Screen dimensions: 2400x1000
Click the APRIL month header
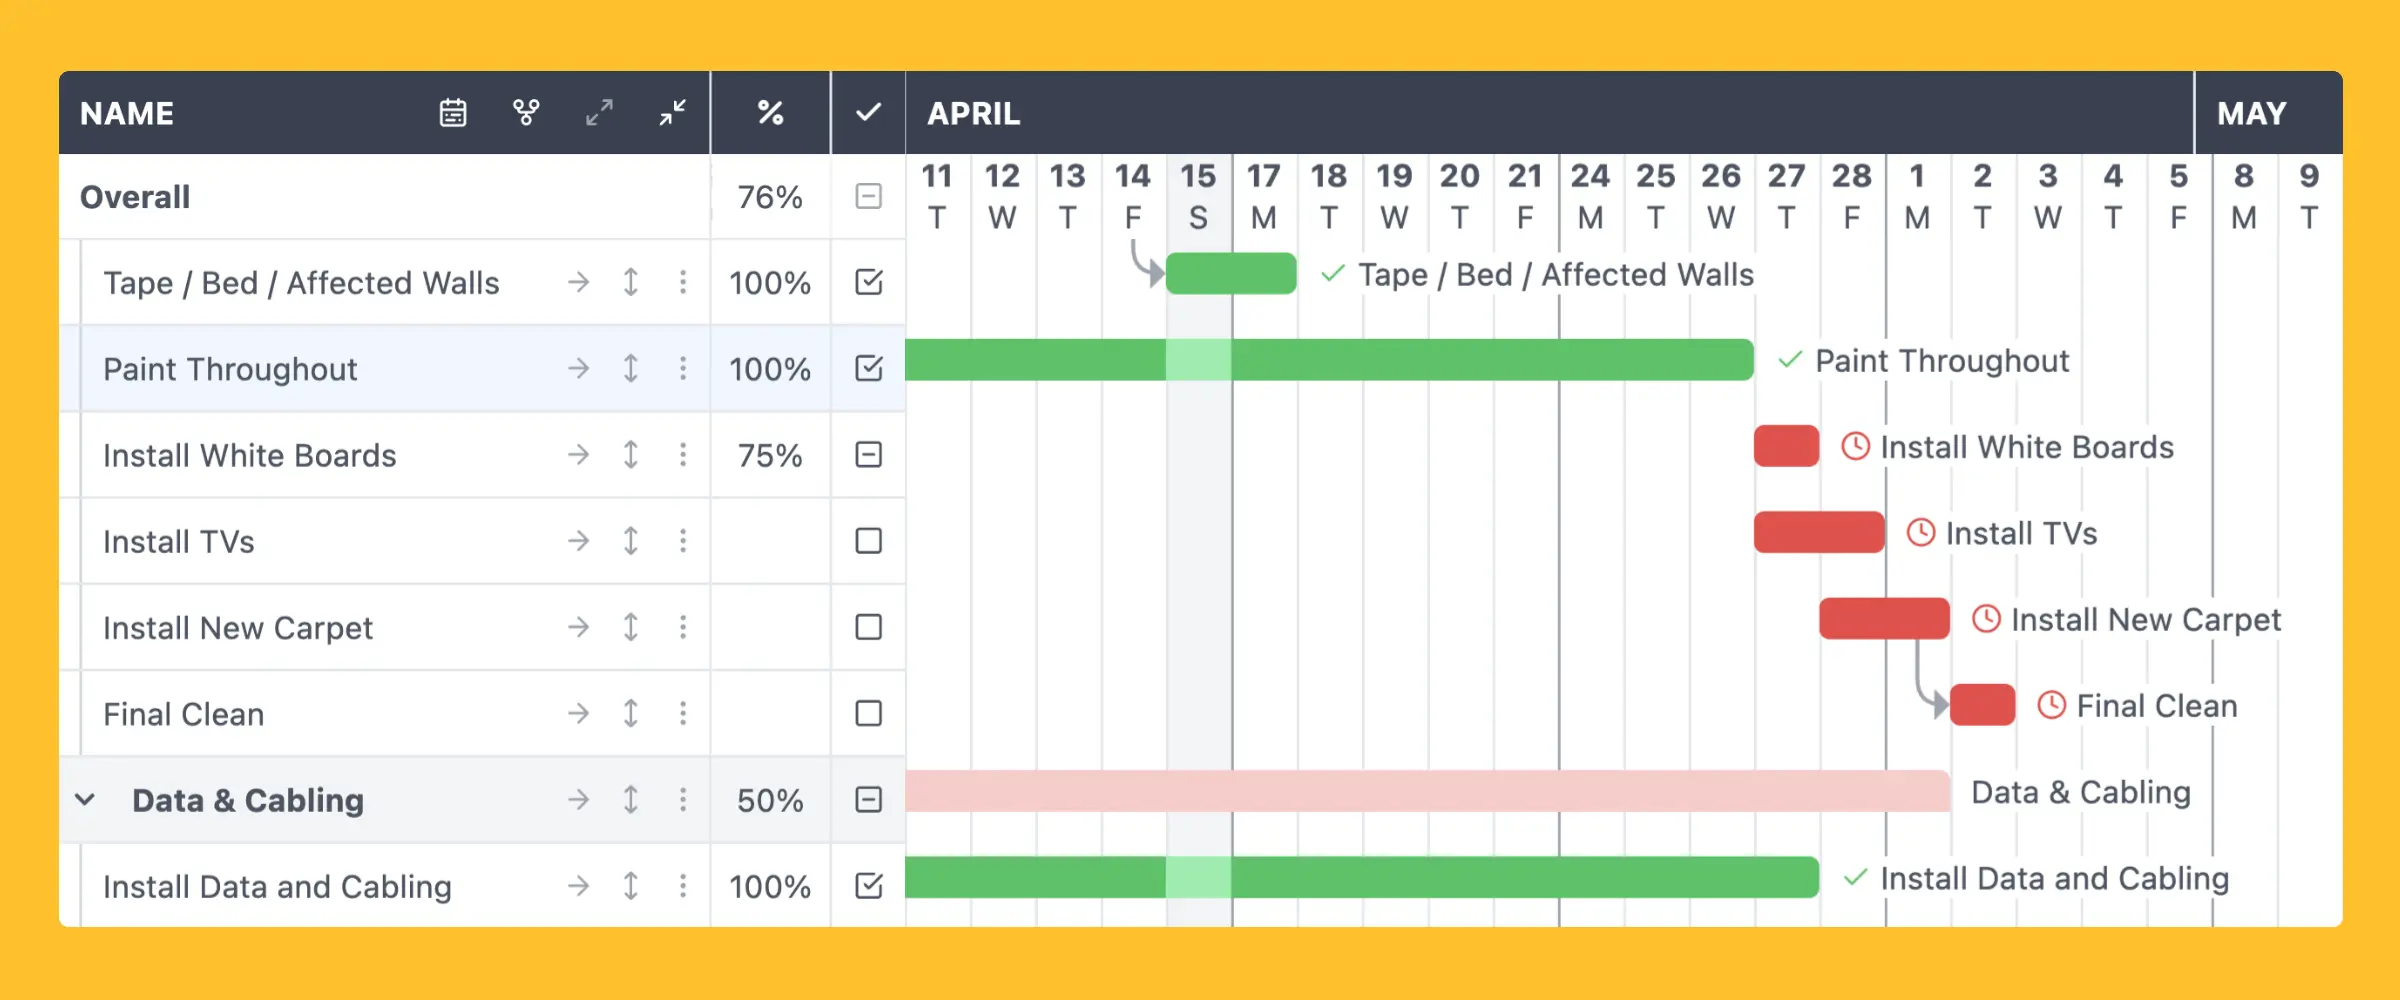click(973, 113)
